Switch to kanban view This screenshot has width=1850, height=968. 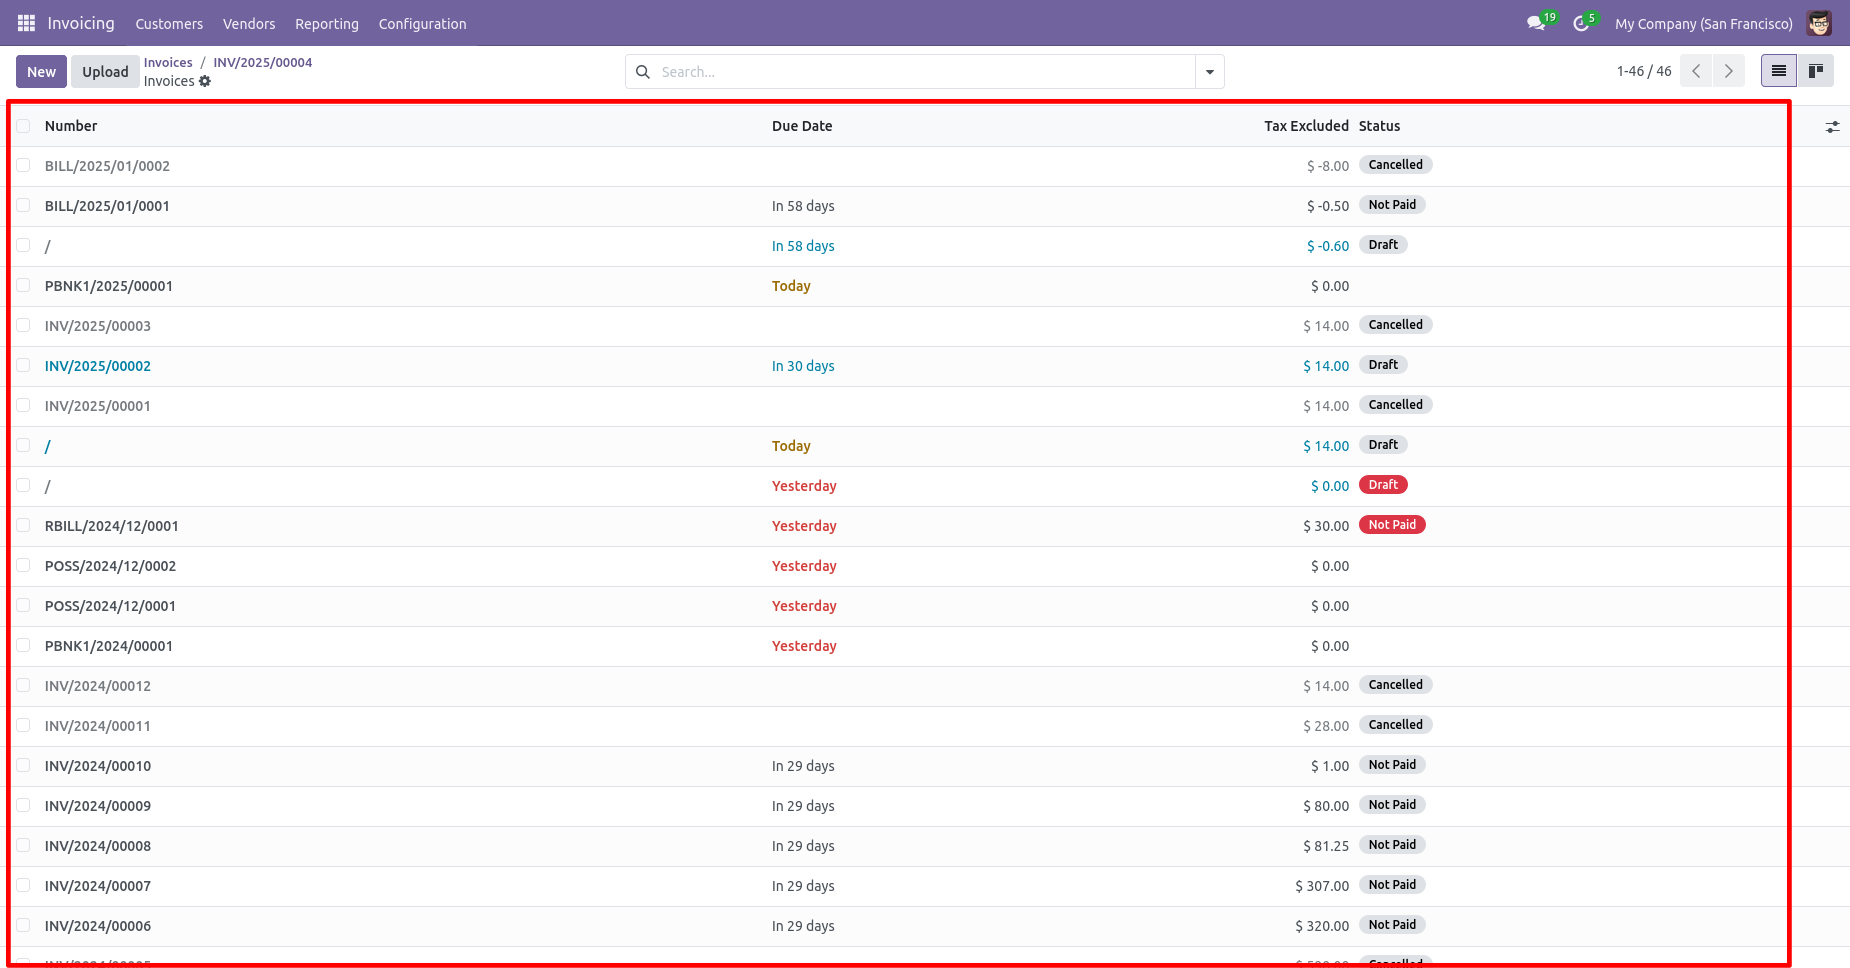coord(1816,71)
